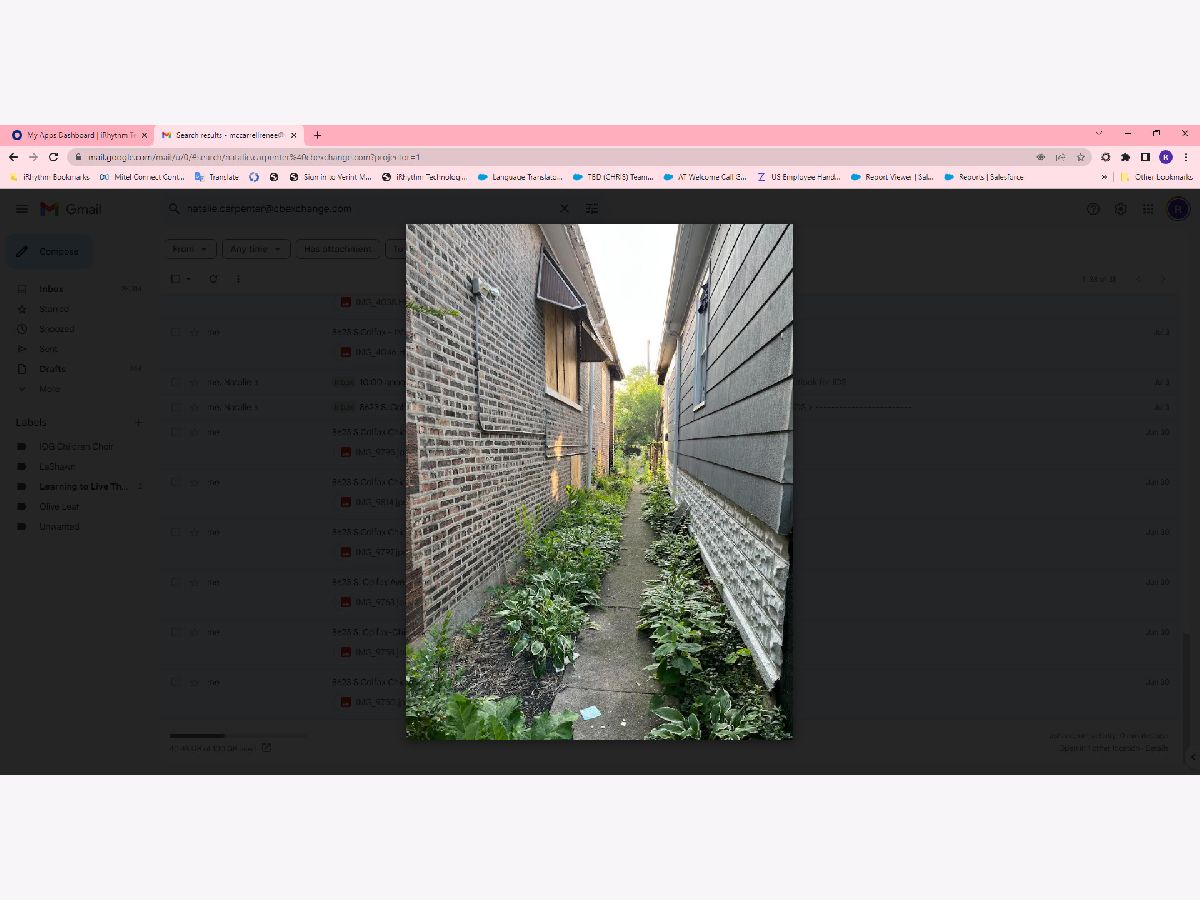Star the 10:00 email from me, Natalie
The width and height of the screenshot is (1200, 900).
(194, 382)
